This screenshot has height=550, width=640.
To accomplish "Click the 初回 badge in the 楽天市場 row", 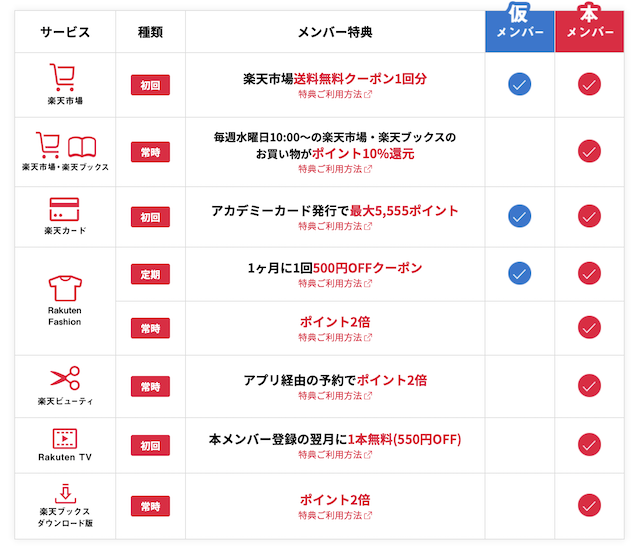I will point(150,85).
